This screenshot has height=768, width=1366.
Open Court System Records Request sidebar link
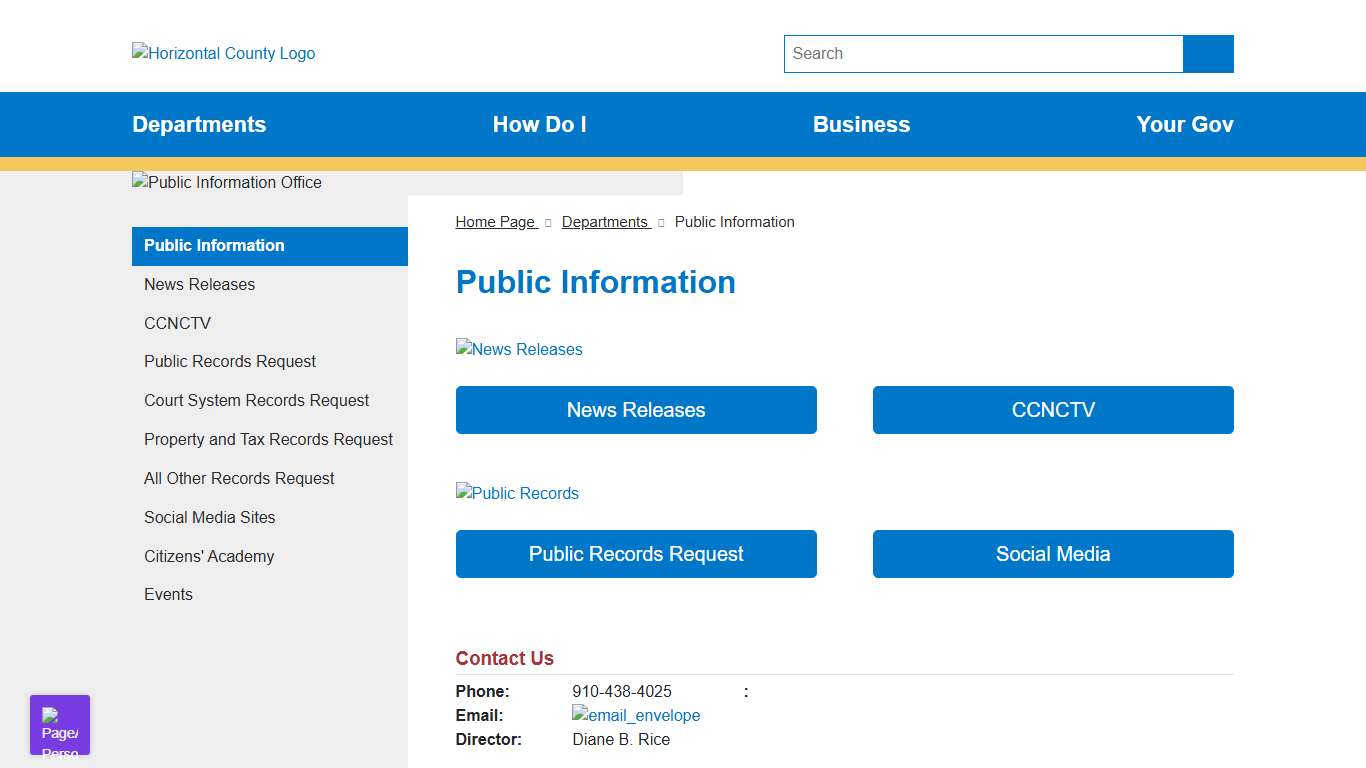click(256, 400)
